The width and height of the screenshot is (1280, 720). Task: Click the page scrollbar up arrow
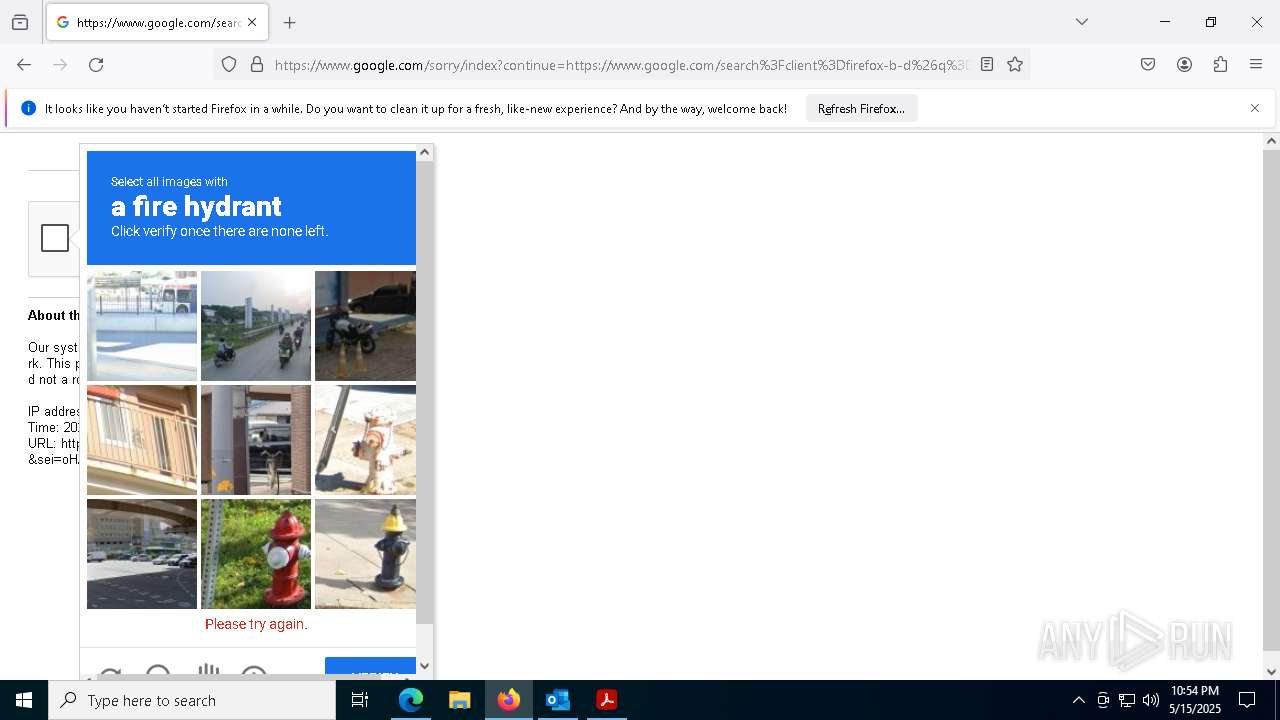coord(1271,141)
